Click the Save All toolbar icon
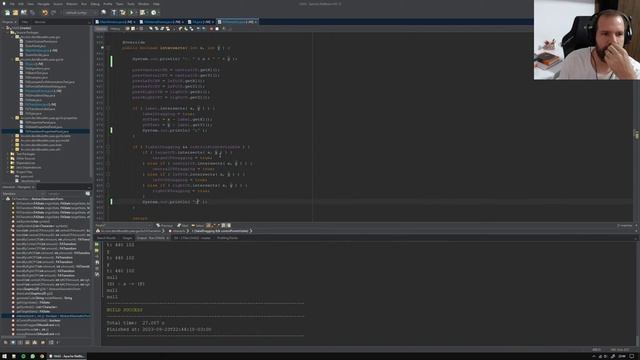This screenshot has width=640, height=360. [32, 13]
